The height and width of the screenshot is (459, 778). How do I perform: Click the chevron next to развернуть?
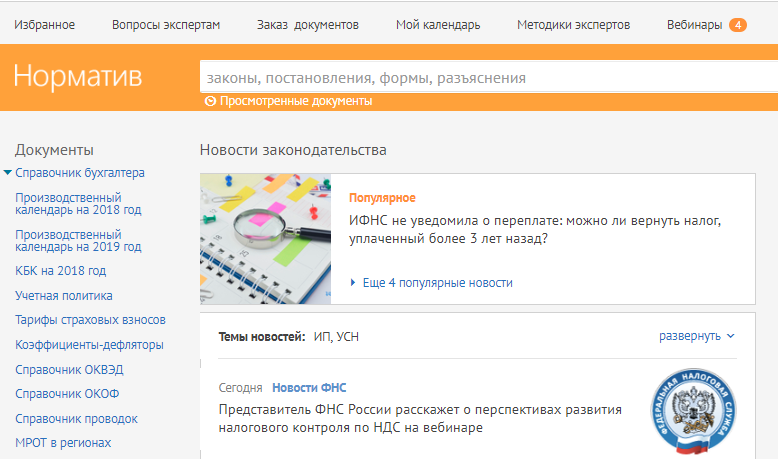pos(730,336)
